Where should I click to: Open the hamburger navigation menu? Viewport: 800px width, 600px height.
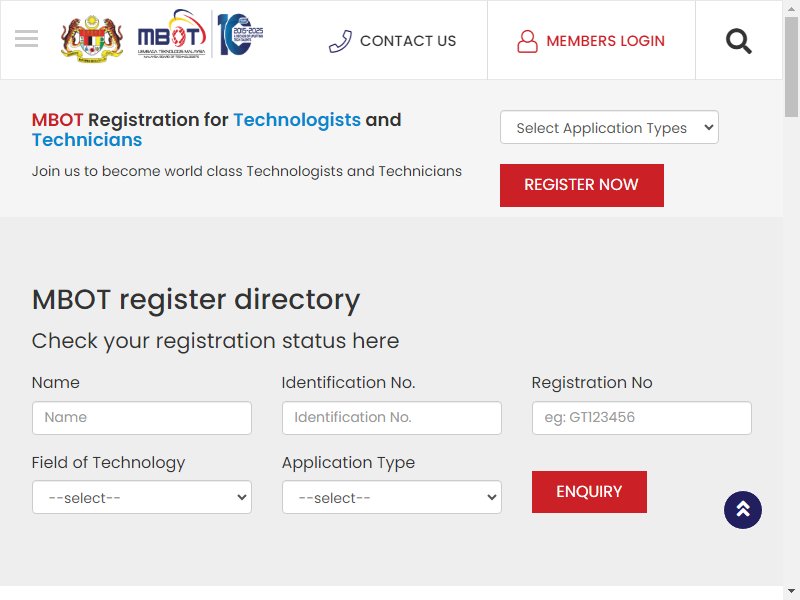(x=27, y=39)
